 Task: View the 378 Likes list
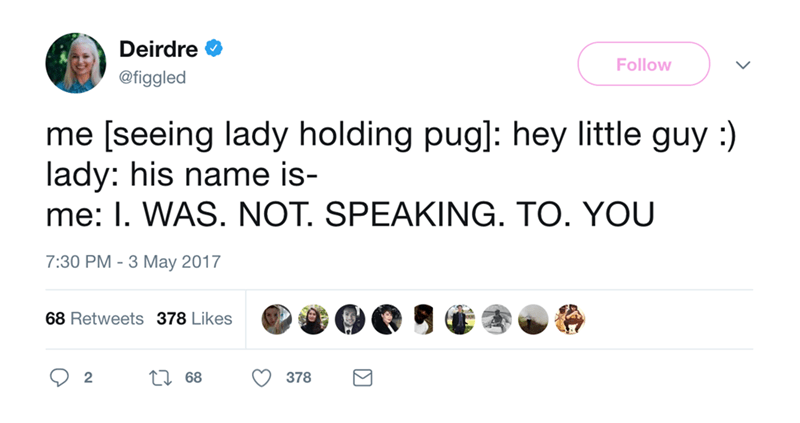click(x=194, y=319)
